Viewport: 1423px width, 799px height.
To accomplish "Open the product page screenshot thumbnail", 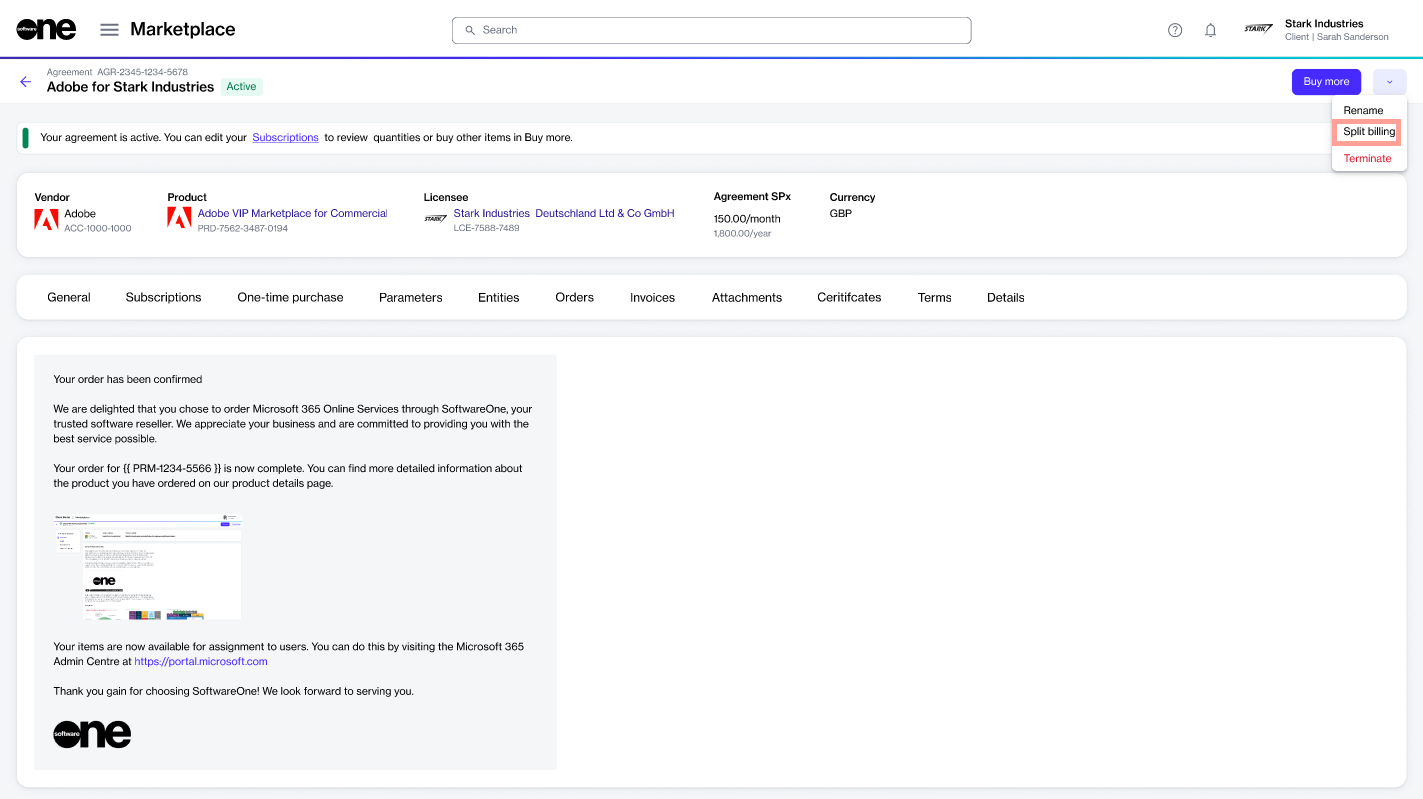I will coord(147,566).
